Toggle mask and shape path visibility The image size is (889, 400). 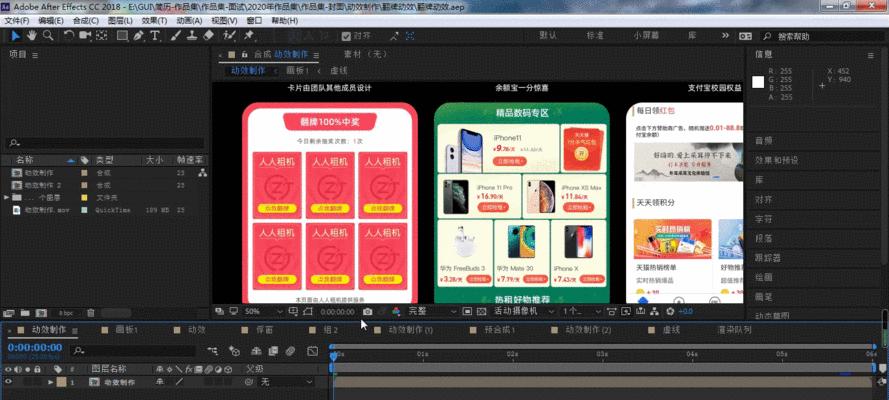point(308,311)
